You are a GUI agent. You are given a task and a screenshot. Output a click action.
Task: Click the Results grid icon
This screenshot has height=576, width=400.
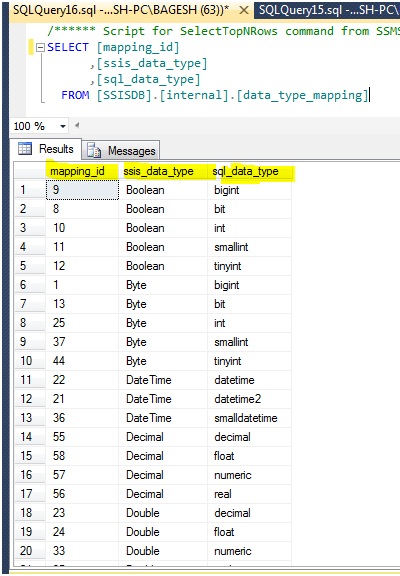coord(25,149)
